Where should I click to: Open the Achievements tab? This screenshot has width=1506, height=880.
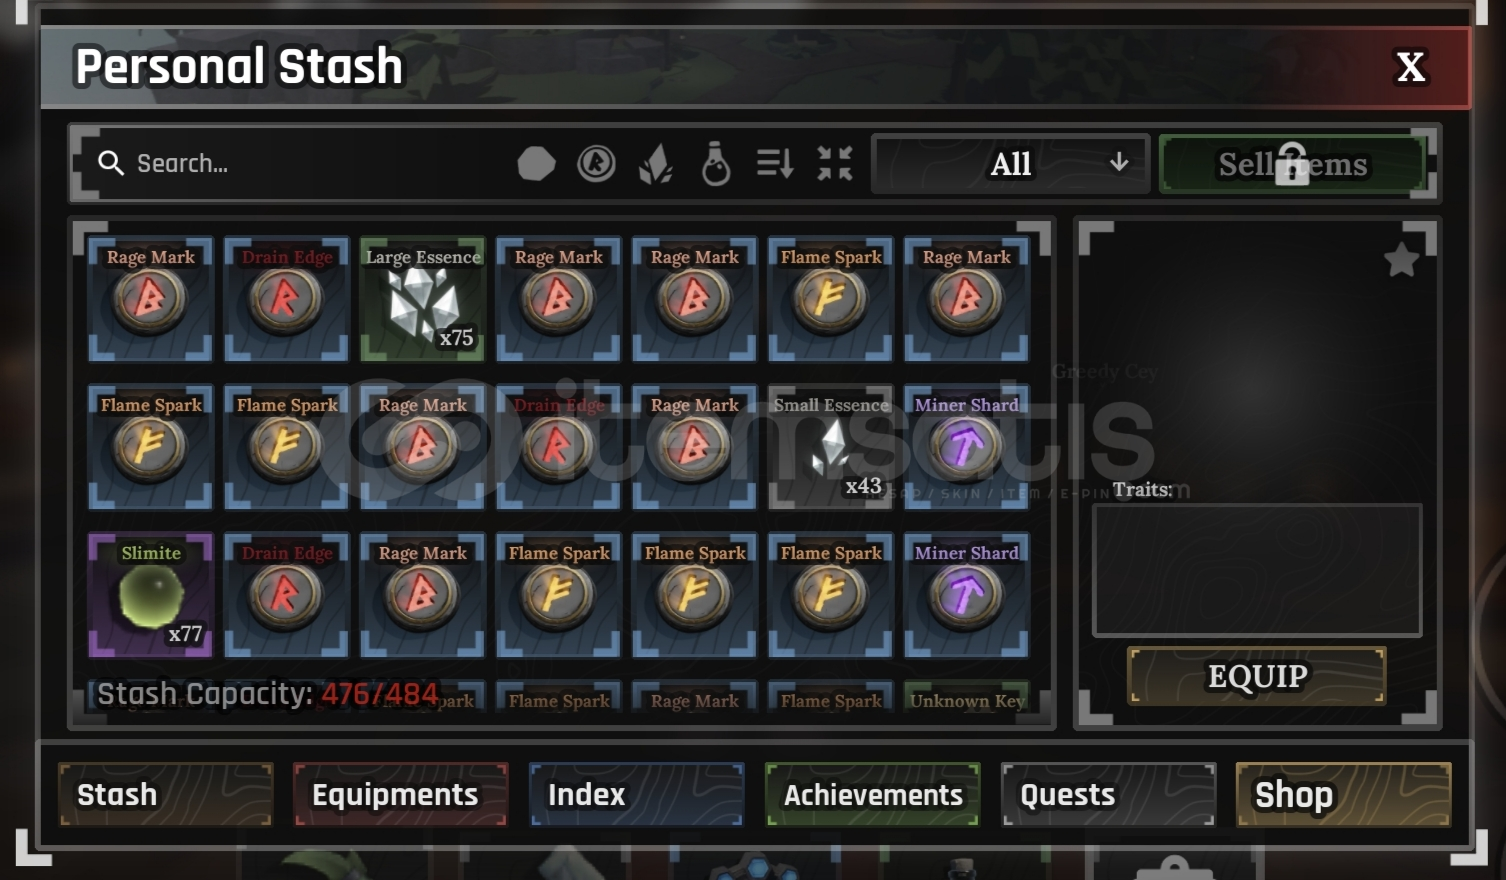872,795
